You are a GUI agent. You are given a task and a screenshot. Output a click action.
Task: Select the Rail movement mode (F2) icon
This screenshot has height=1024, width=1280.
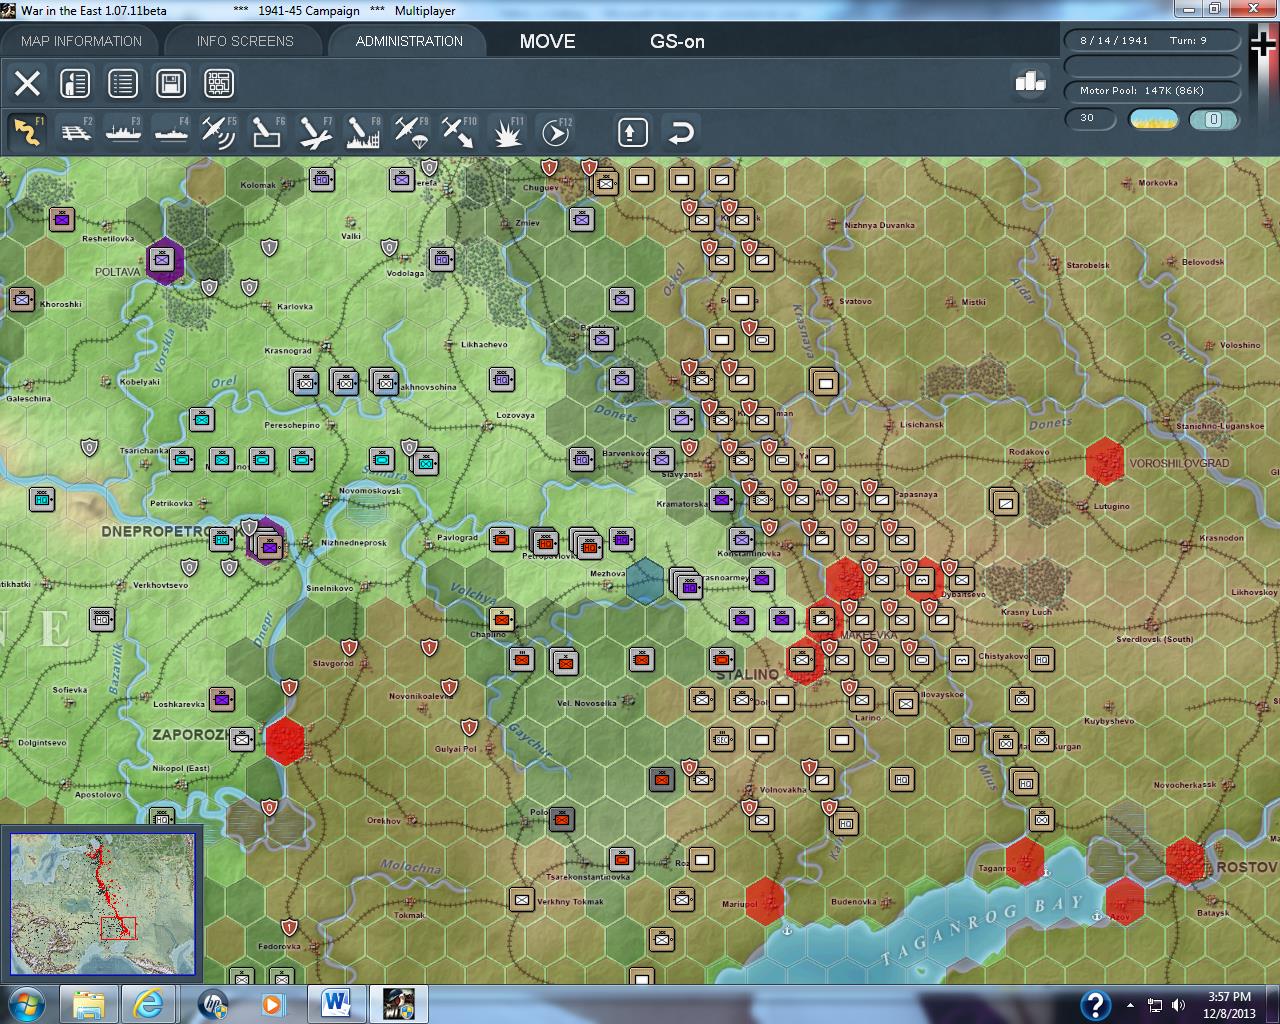tap(75, 132)
